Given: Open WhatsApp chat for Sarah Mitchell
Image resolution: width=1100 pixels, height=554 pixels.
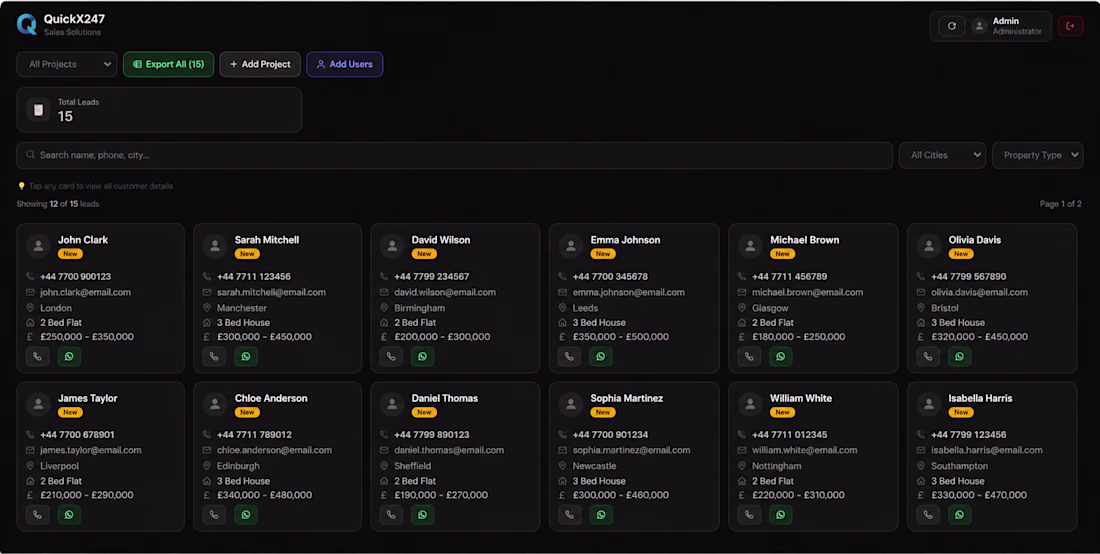Looking at the screenshot, I should 246,356.
